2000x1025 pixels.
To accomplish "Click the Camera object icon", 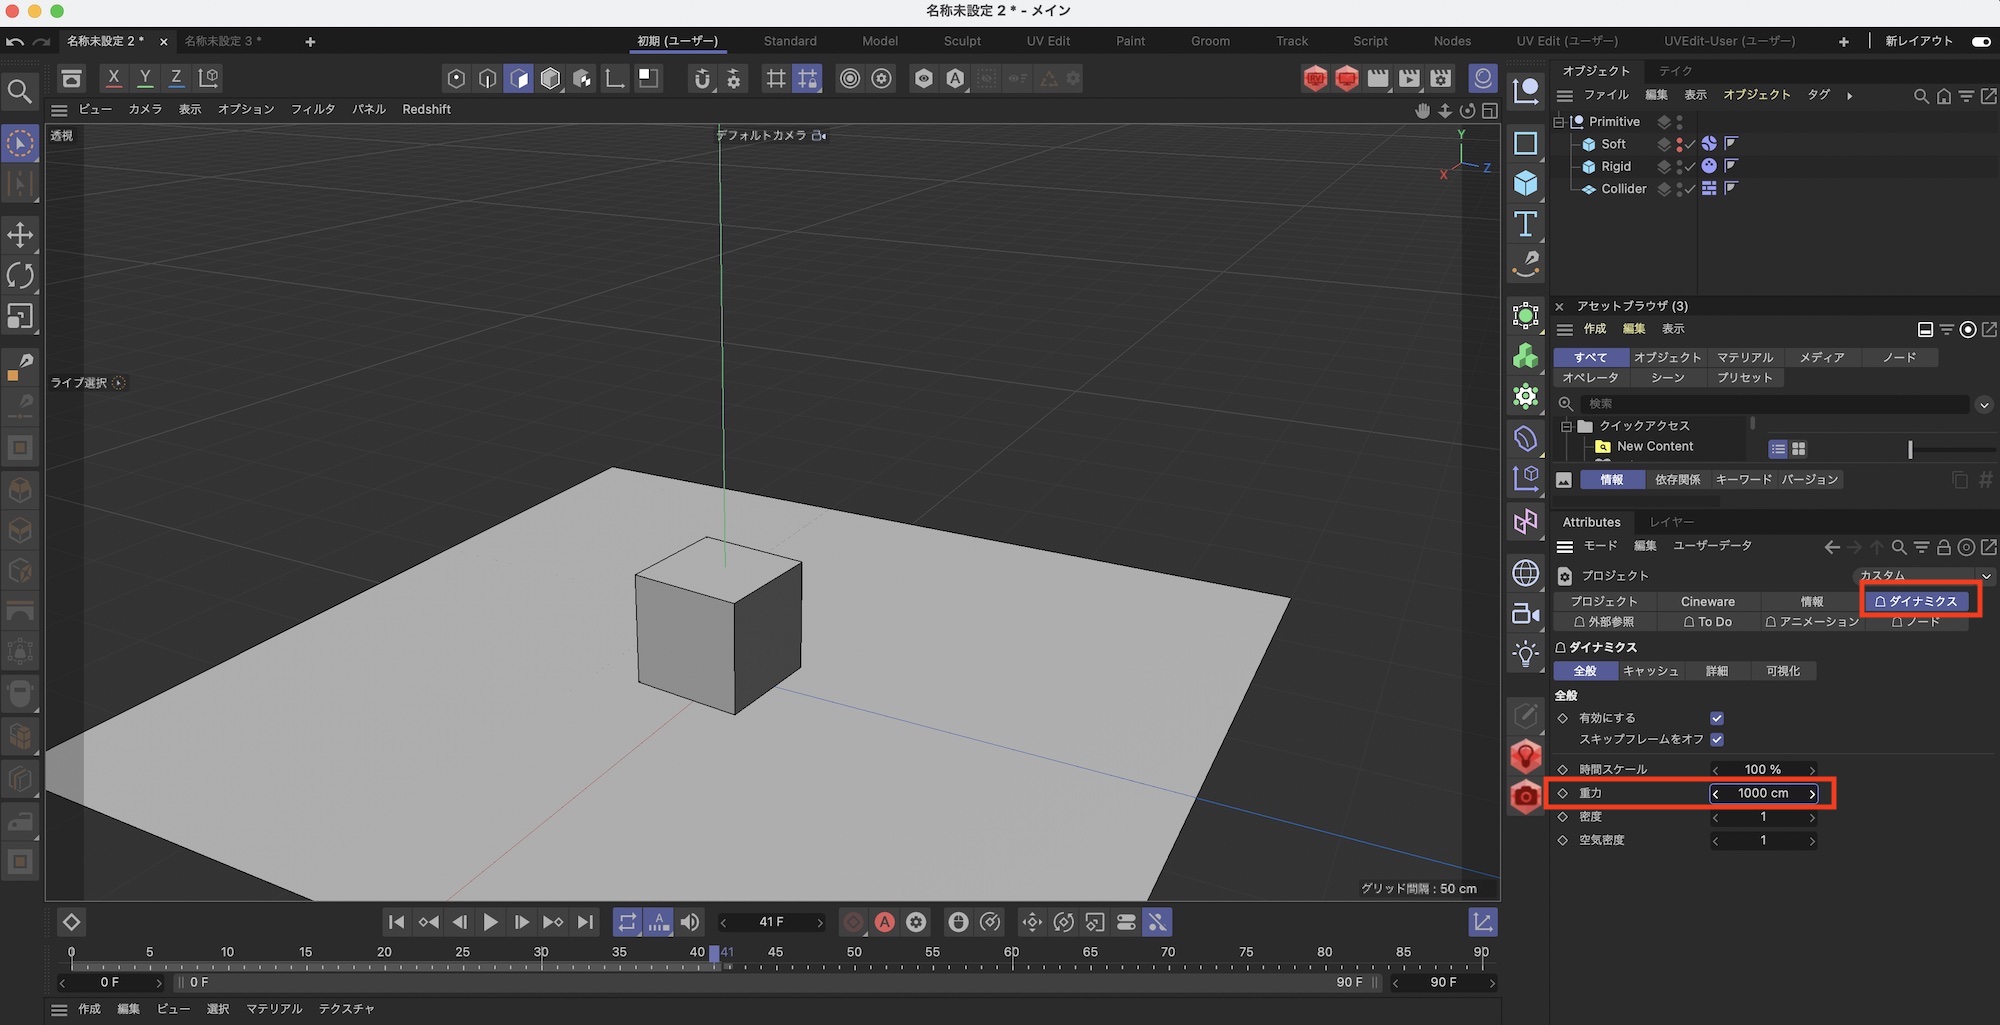I will click(1525, 614).
